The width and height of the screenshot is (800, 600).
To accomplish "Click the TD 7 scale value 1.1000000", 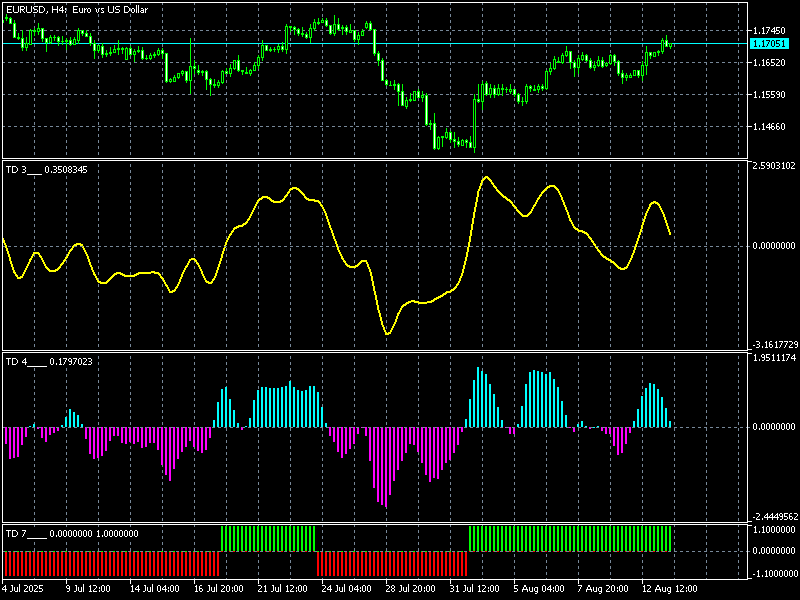I will (x=774, y=530).
